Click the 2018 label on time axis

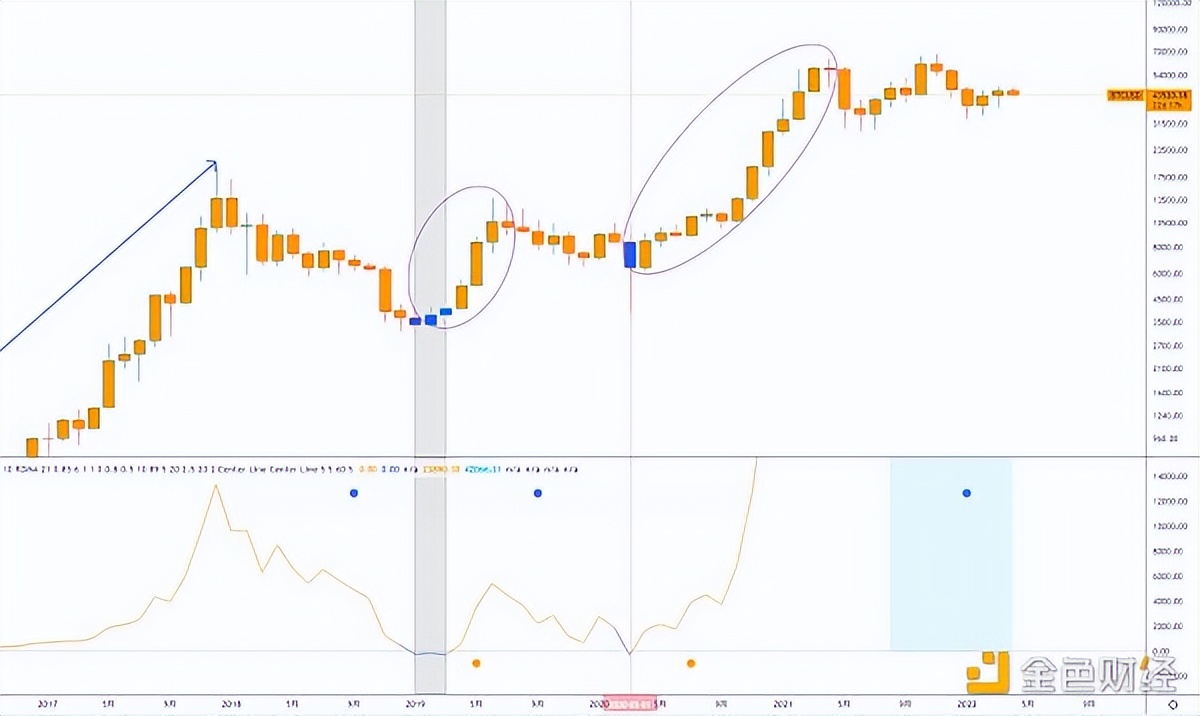pyautogui.click(x=230, y=703)
